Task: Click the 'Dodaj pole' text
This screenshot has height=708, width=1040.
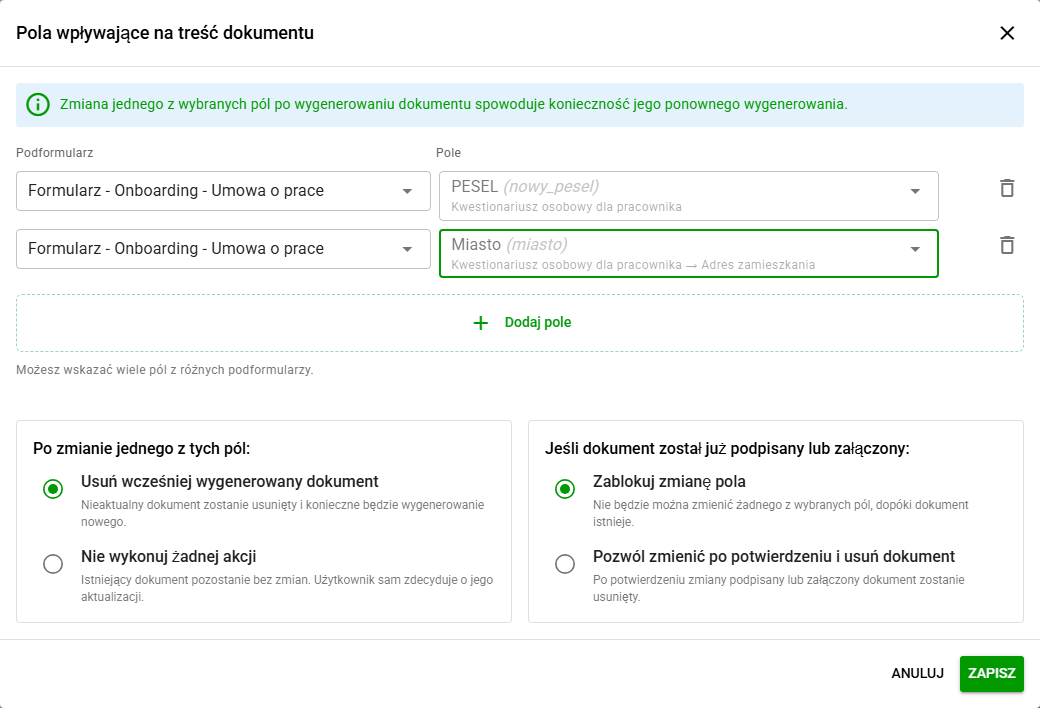Action: [538, 322]
